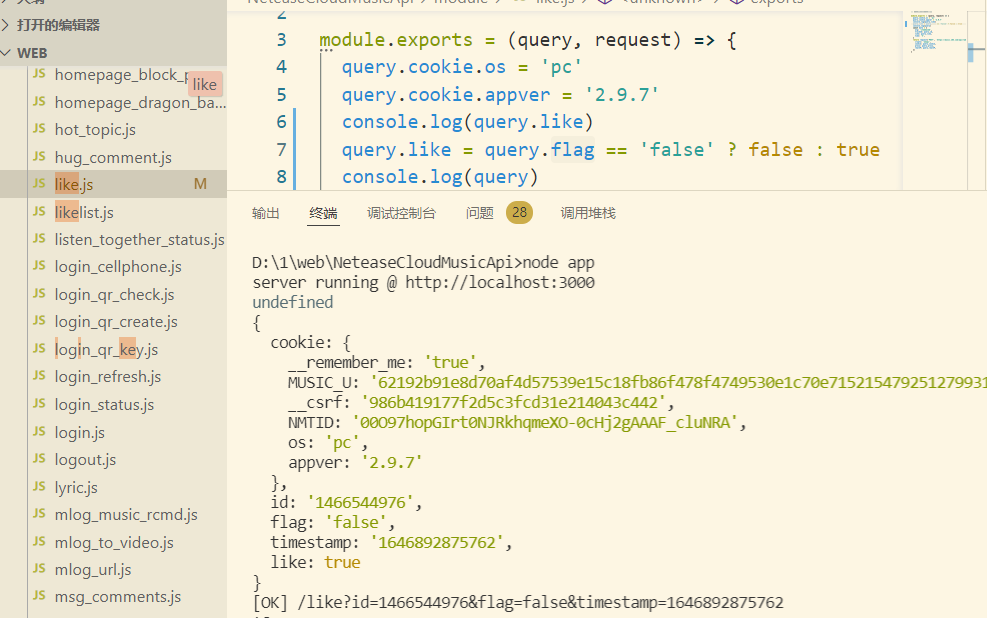Click the JS icon next to hug_comment.js
This screenshot has height=618, width=987.
tap(38, 157)
